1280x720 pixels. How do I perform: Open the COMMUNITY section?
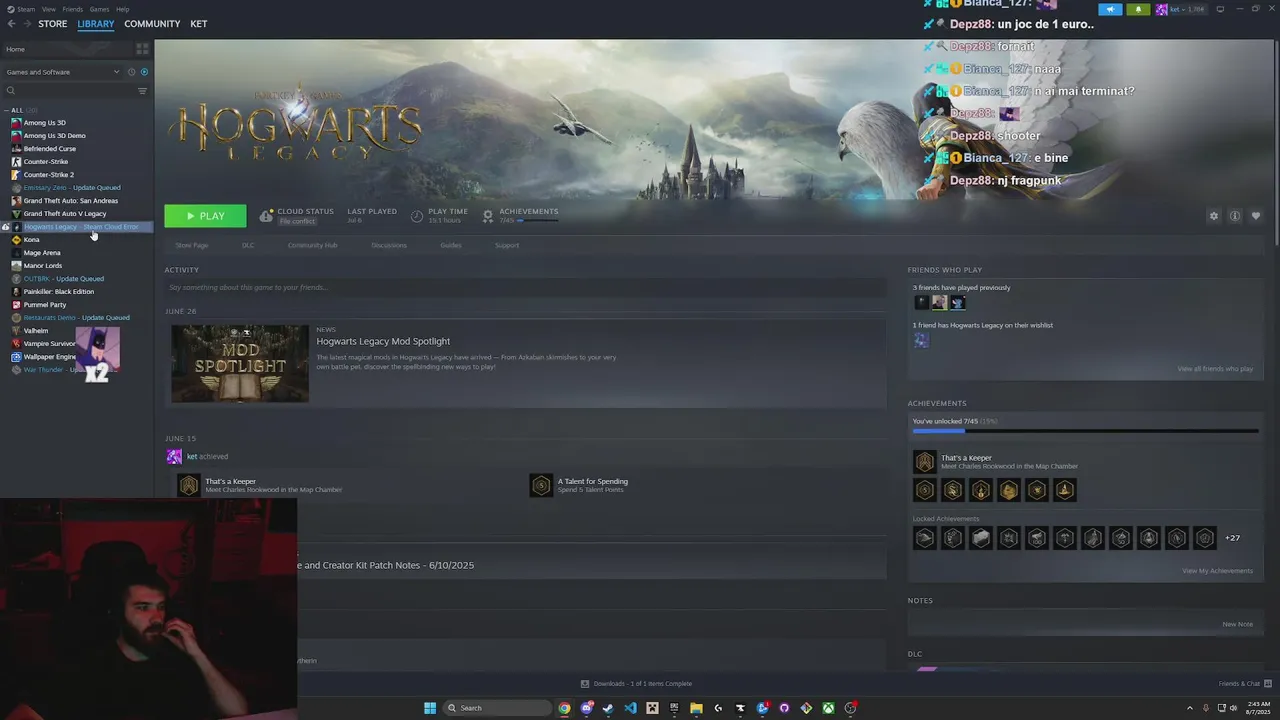tap(152, 24)
